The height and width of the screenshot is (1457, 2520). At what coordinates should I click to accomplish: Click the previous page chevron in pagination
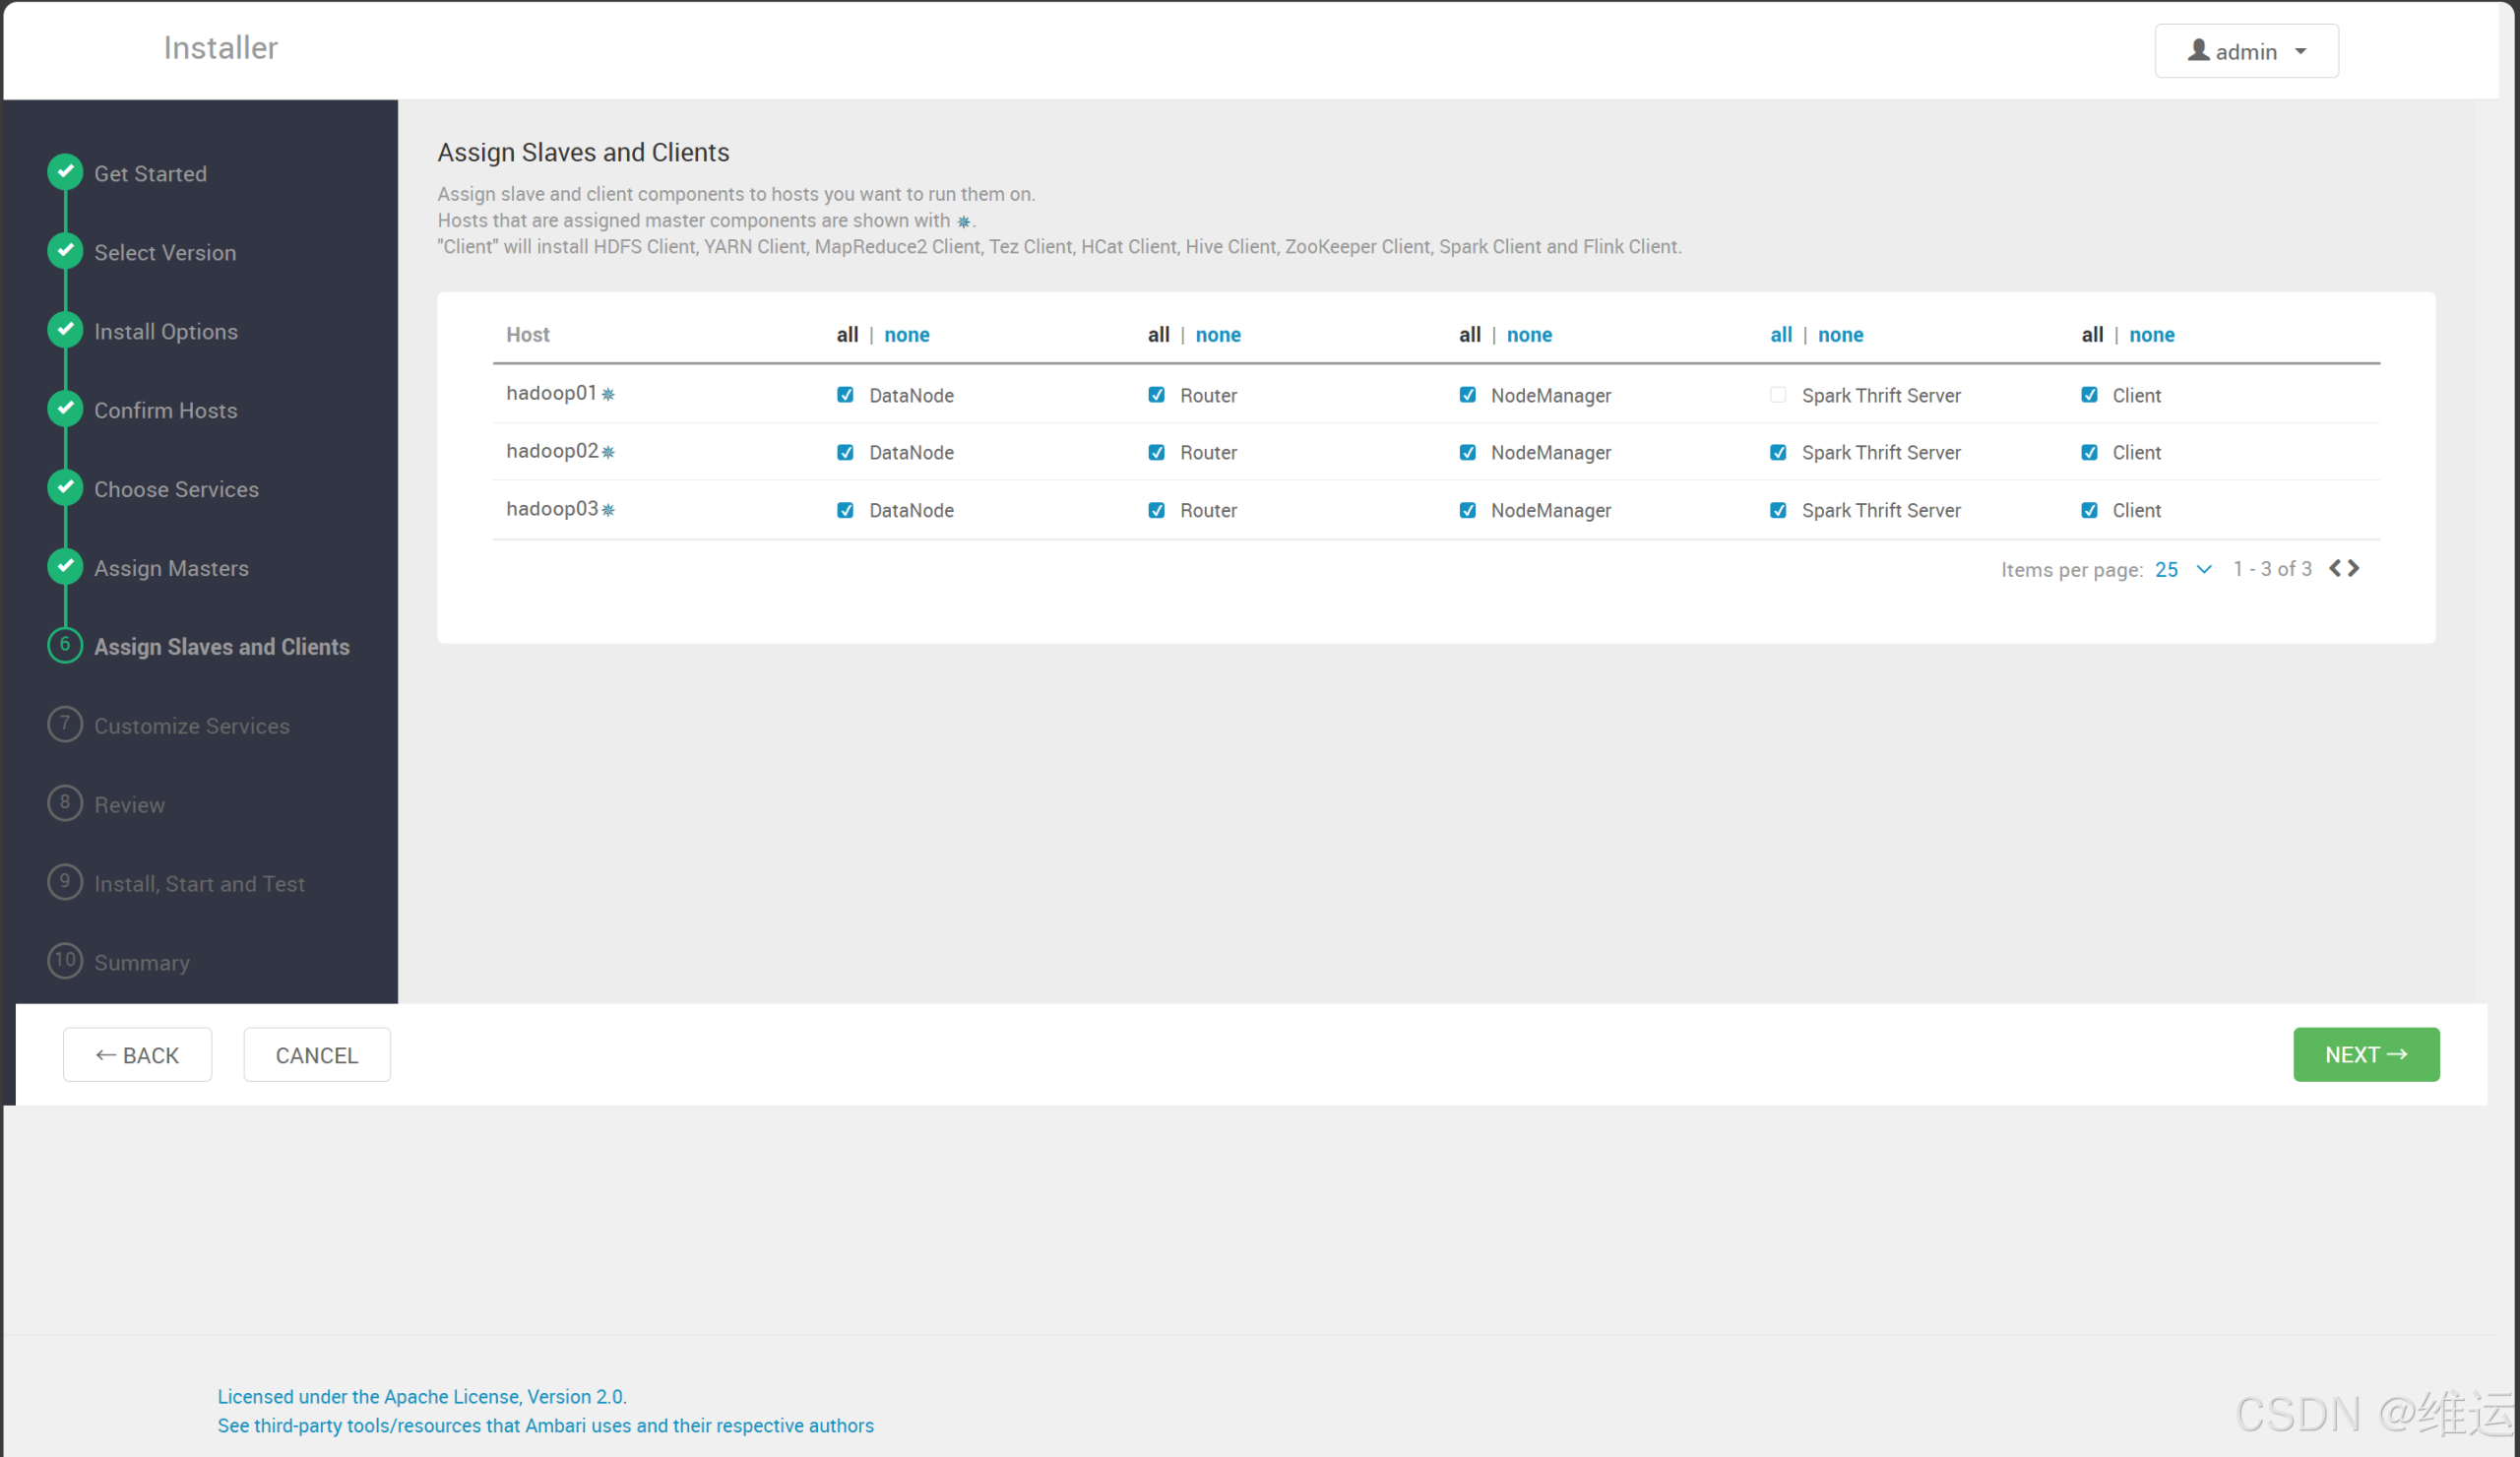pos(2334,568)
